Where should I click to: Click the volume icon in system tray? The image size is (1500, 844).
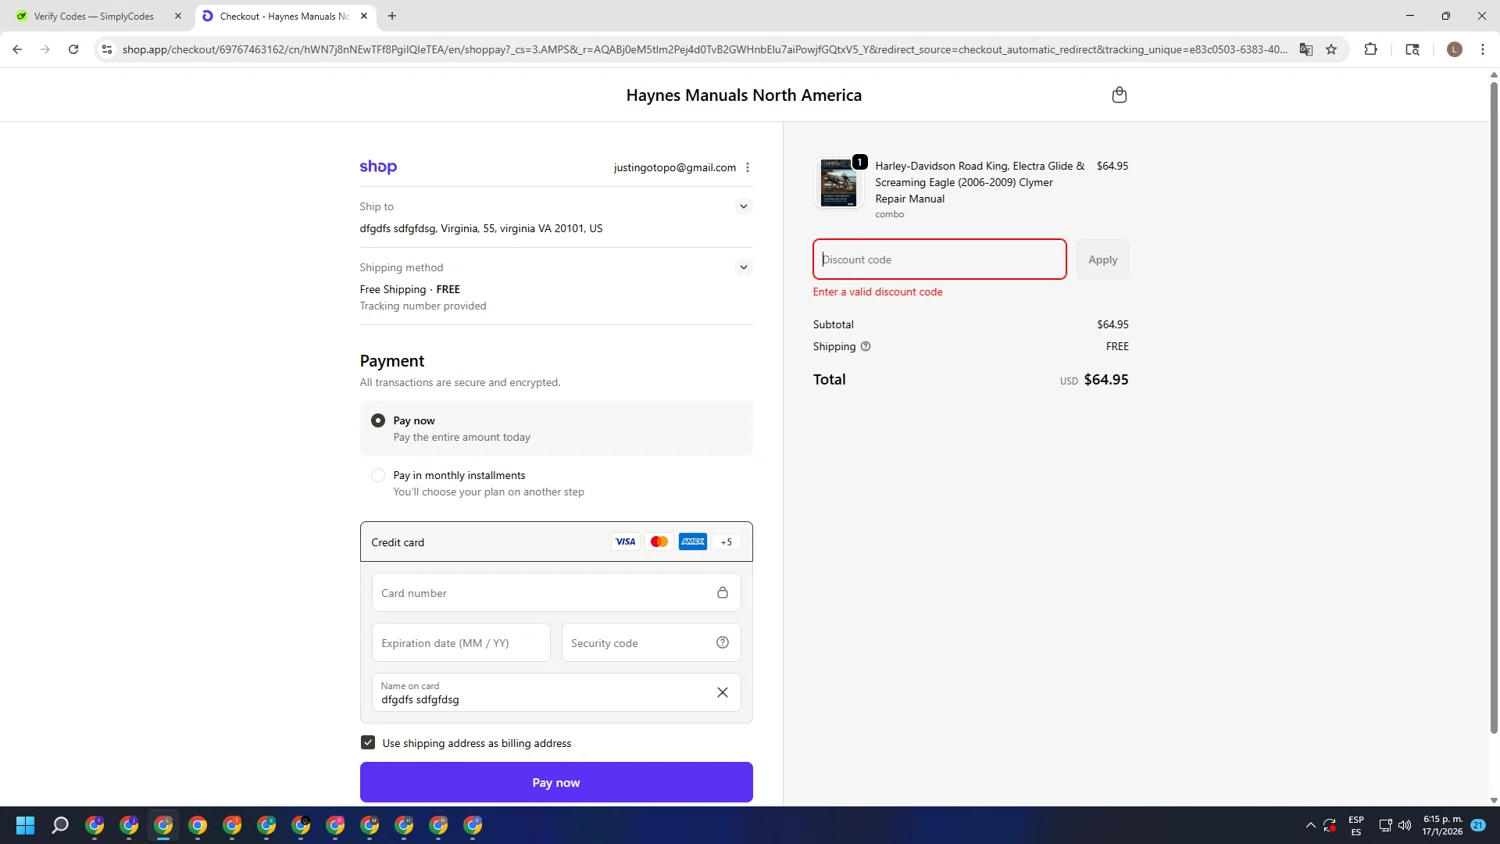click(1405, 825)
